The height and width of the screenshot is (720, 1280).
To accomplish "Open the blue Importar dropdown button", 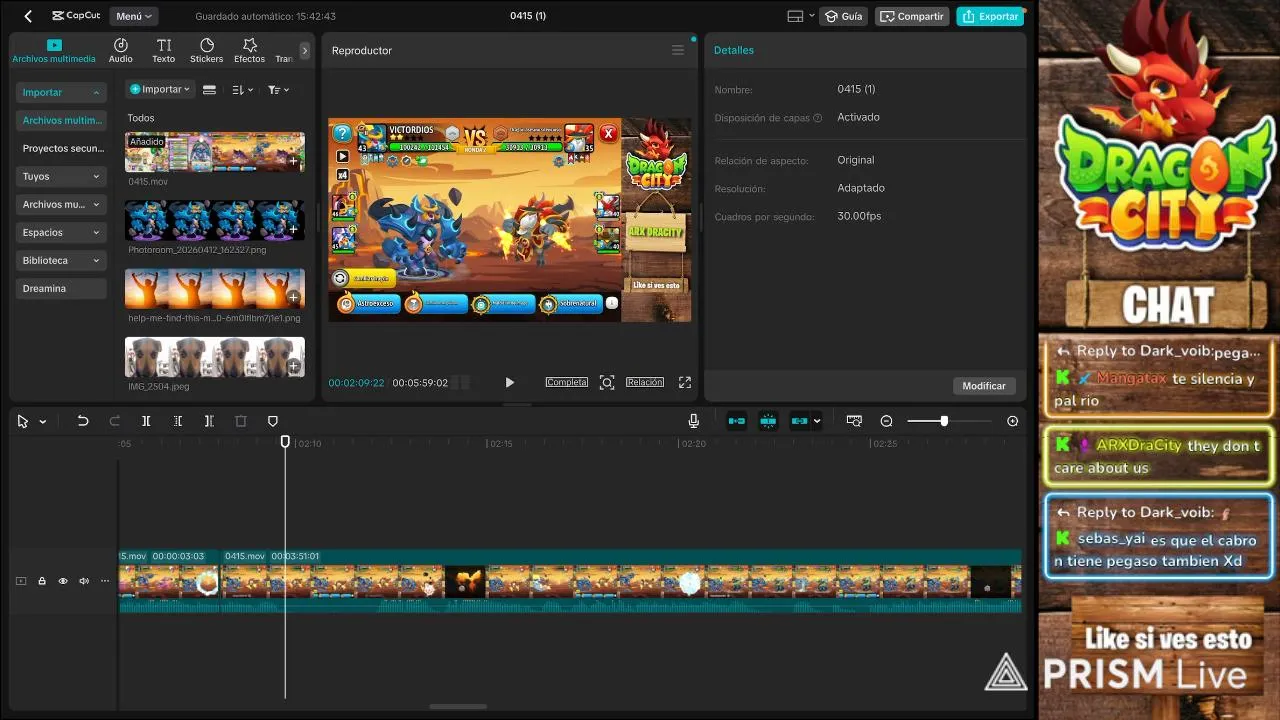I will tap(159, 89).
